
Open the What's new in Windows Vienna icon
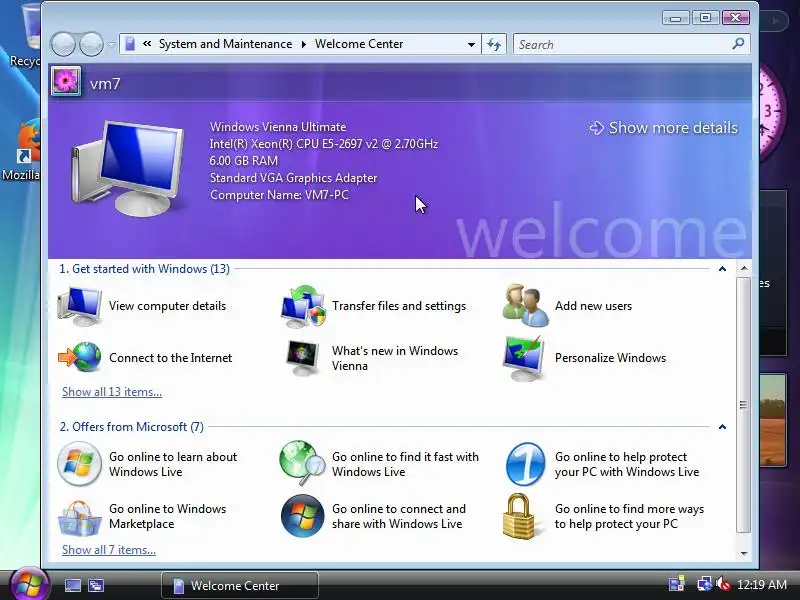click(x=303, y=358)
